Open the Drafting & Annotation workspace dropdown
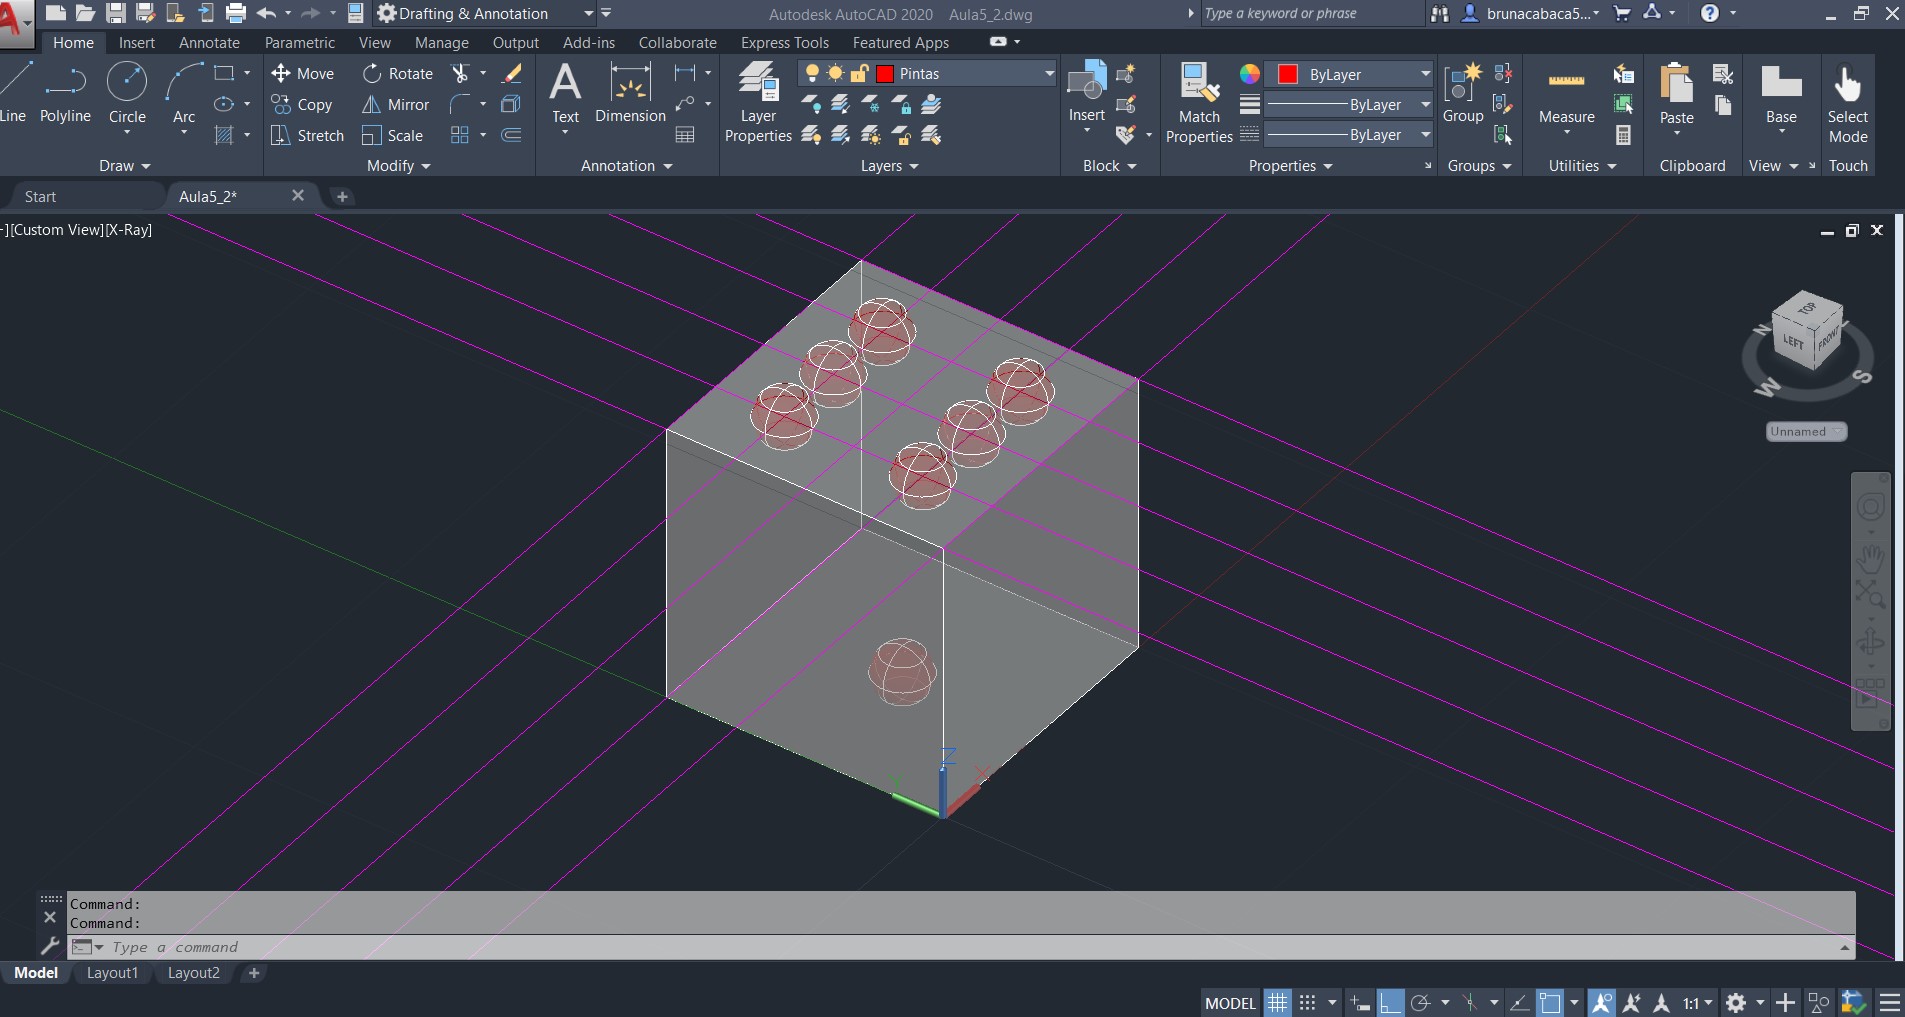The image size is (1905, 1017). [x=589, y=13]
